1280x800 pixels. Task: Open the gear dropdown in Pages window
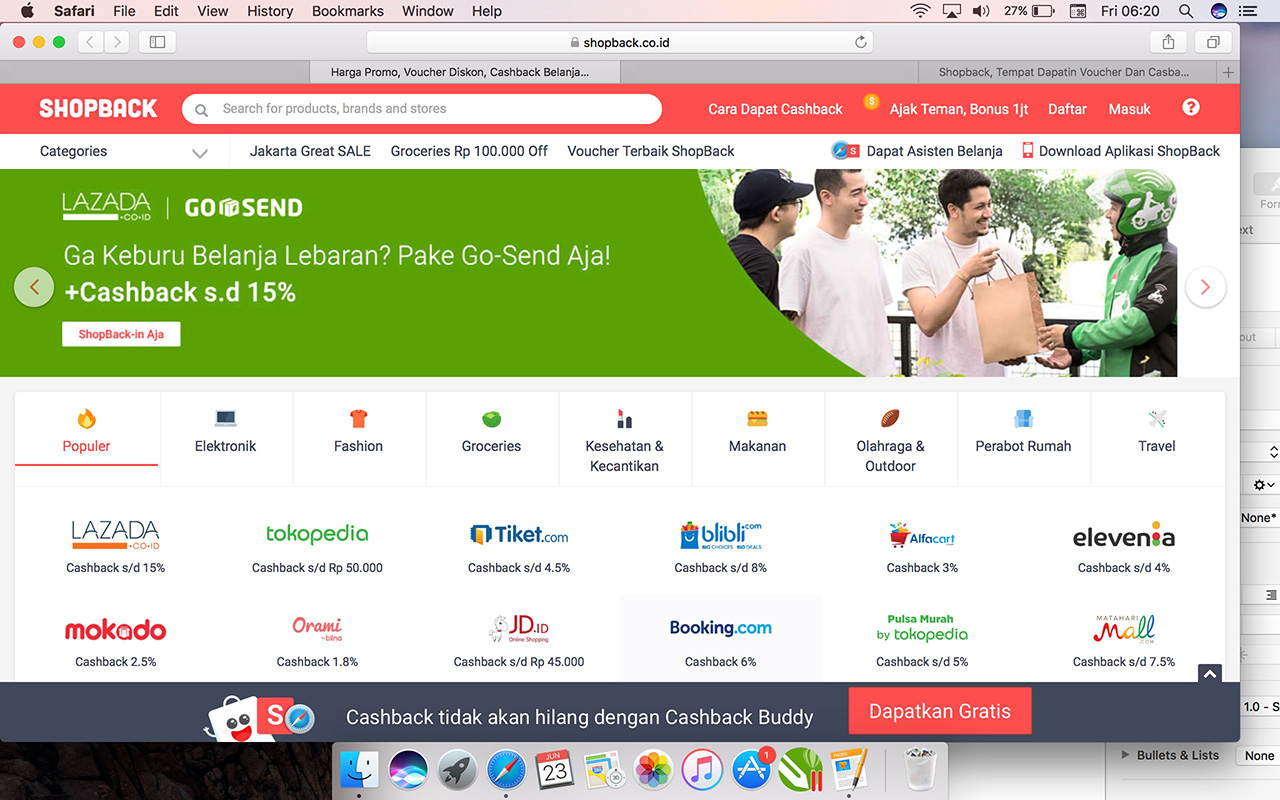(x=1263, y=485)
